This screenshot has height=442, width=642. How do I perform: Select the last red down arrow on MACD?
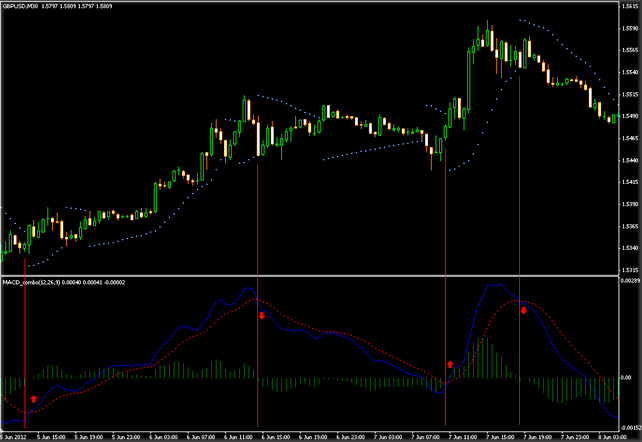(x=523, y=310)
